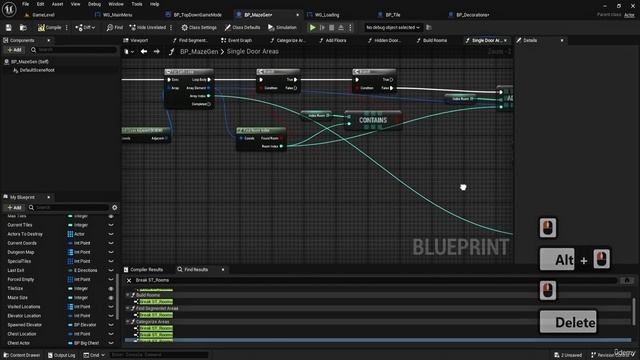Open My Blueprint settings gear
Viewport: 640px width, 360px height.
click(115, 208)
